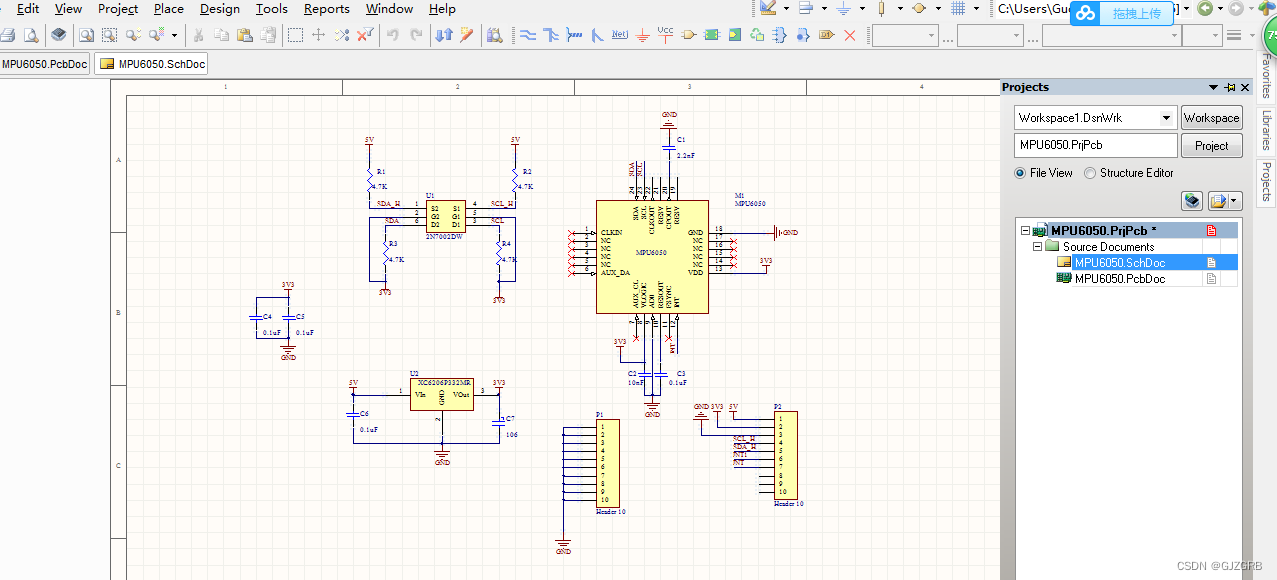Click the Print icon in toolbar
The height and width of the screenshot is (580, 1277).
click(8, 35)
